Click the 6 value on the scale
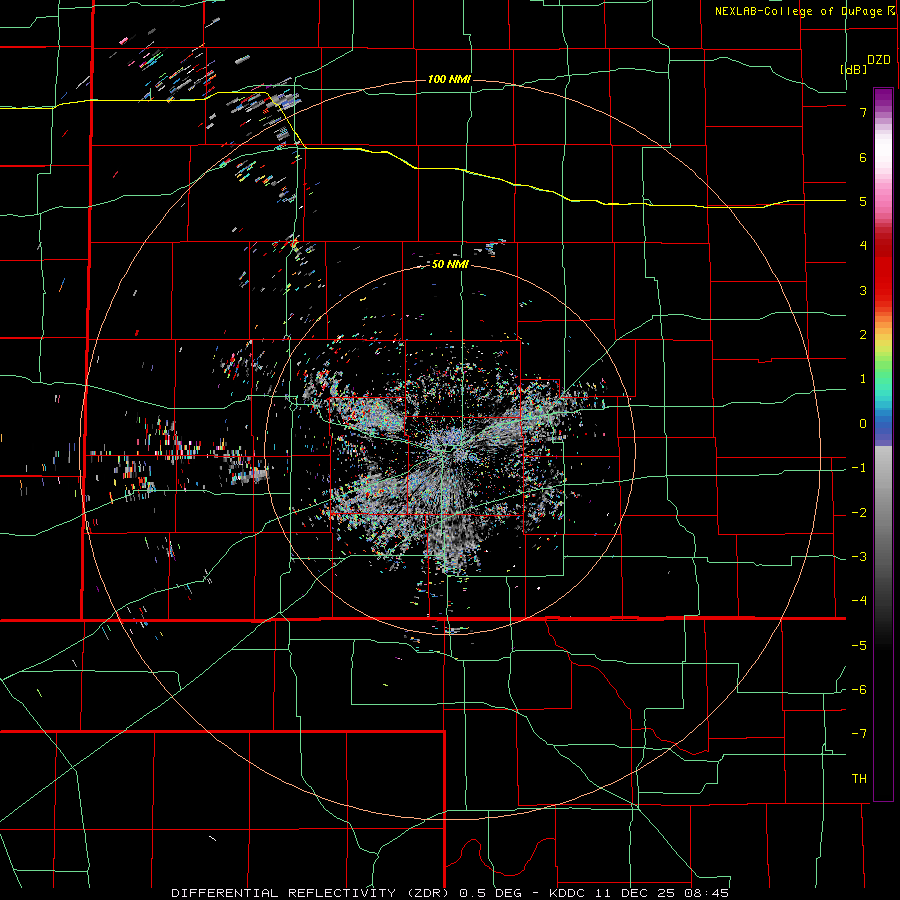 (x=863, y=157)
